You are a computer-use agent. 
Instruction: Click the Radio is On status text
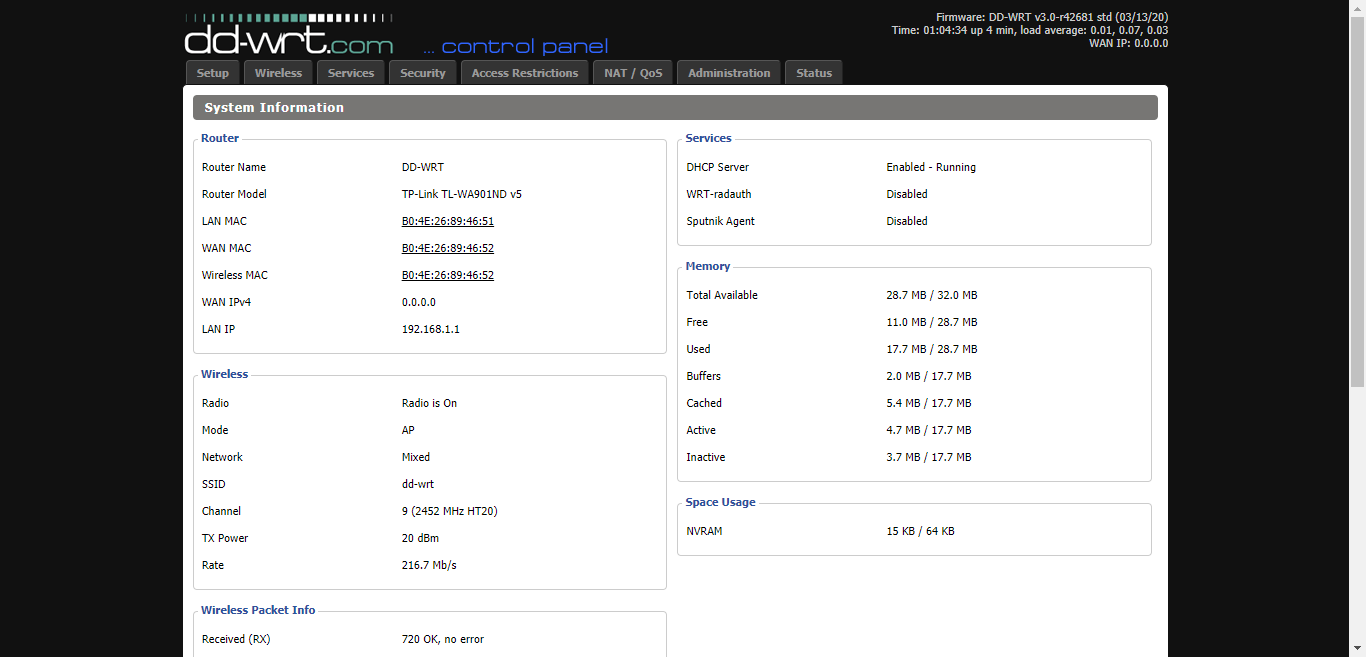click(430, 403)
